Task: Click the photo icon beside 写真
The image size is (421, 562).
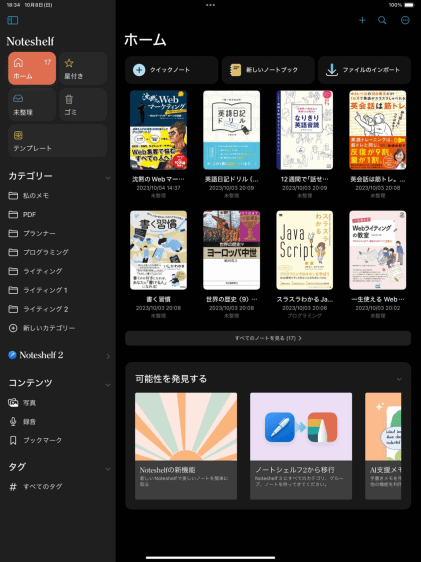Action: pos(13,403)
